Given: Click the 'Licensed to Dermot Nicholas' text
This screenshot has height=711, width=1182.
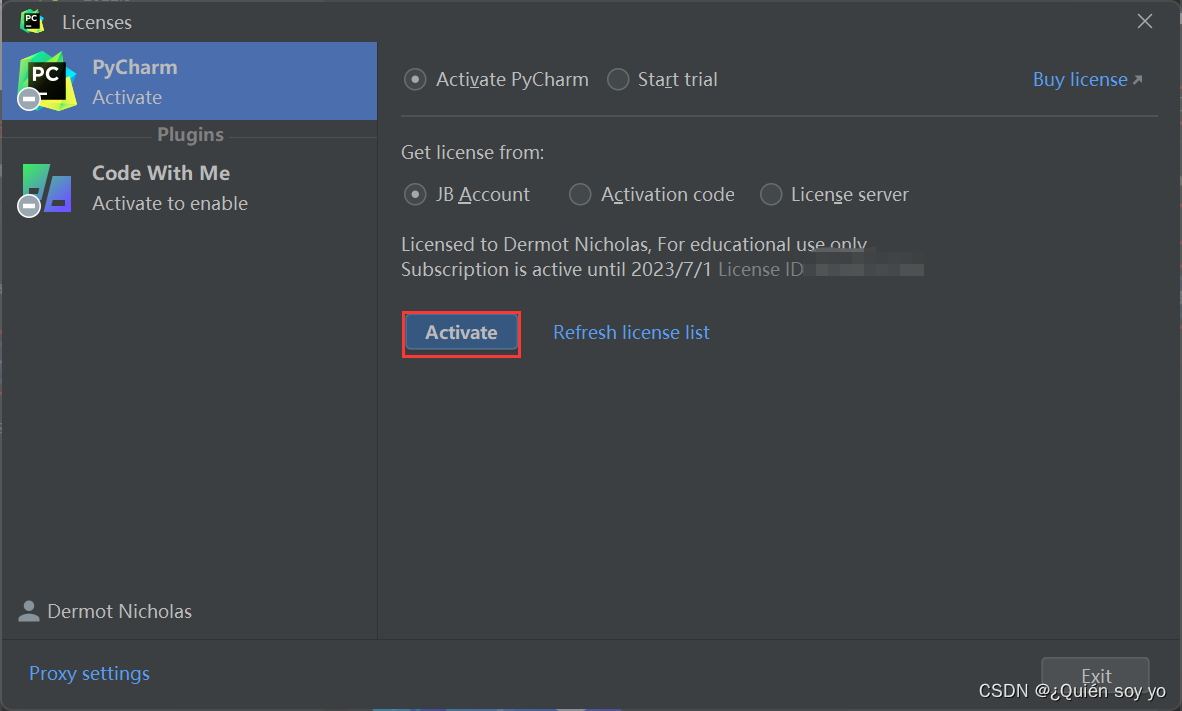Looking at the screenshot, I should [525, 244].
